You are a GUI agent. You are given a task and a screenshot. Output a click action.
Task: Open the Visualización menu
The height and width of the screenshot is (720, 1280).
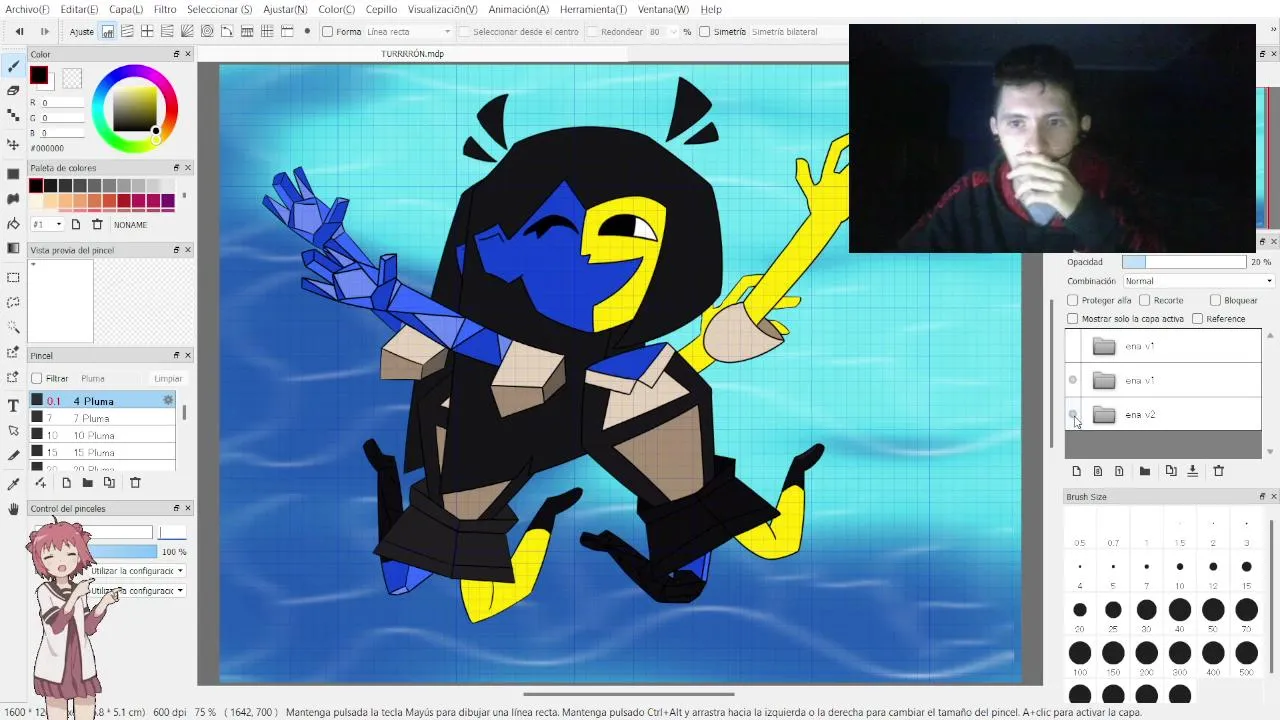coord(443,9)
